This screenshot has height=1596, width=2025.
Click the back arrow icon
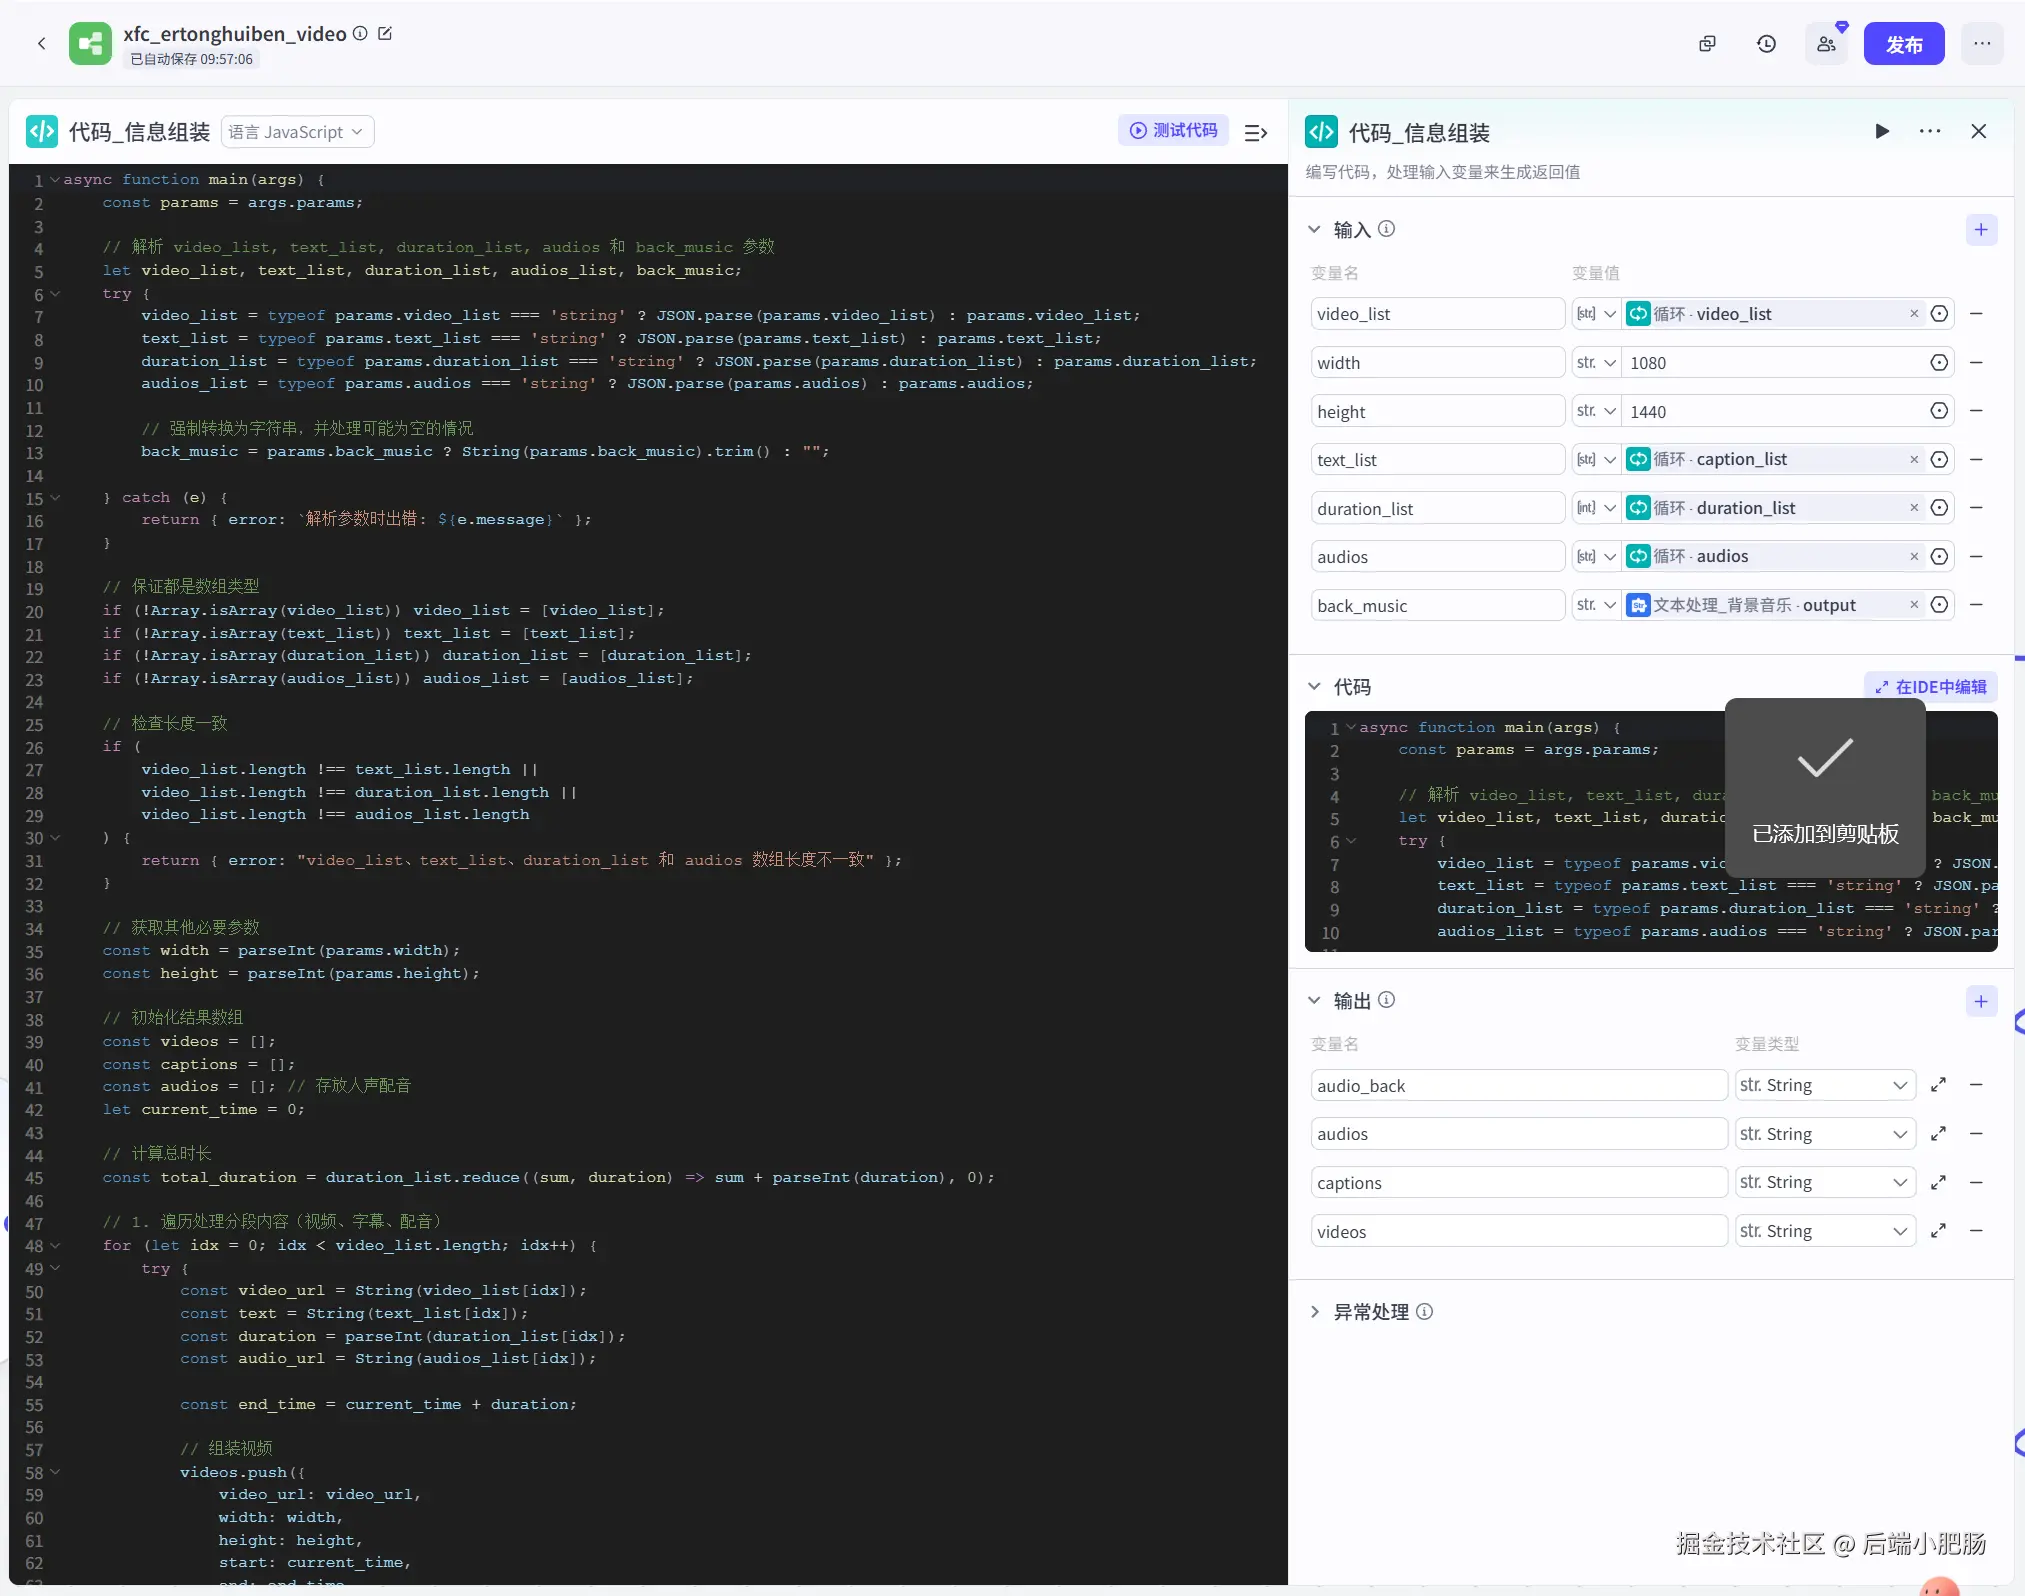point(42,44)
